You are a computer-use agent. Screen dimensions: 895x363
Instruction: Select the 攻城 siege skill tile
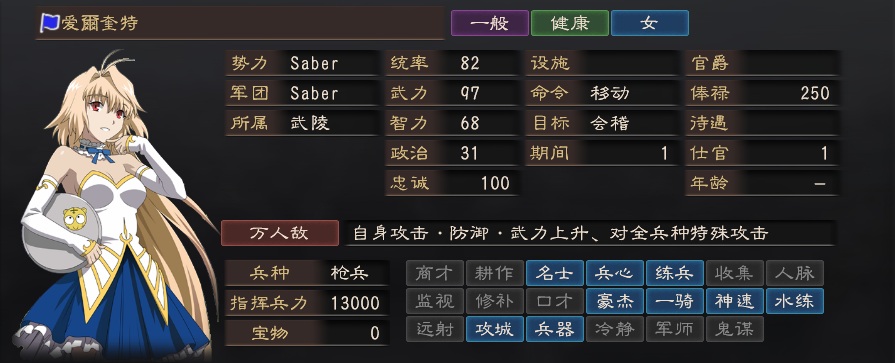pyautogui.click(x=495, y=329)
